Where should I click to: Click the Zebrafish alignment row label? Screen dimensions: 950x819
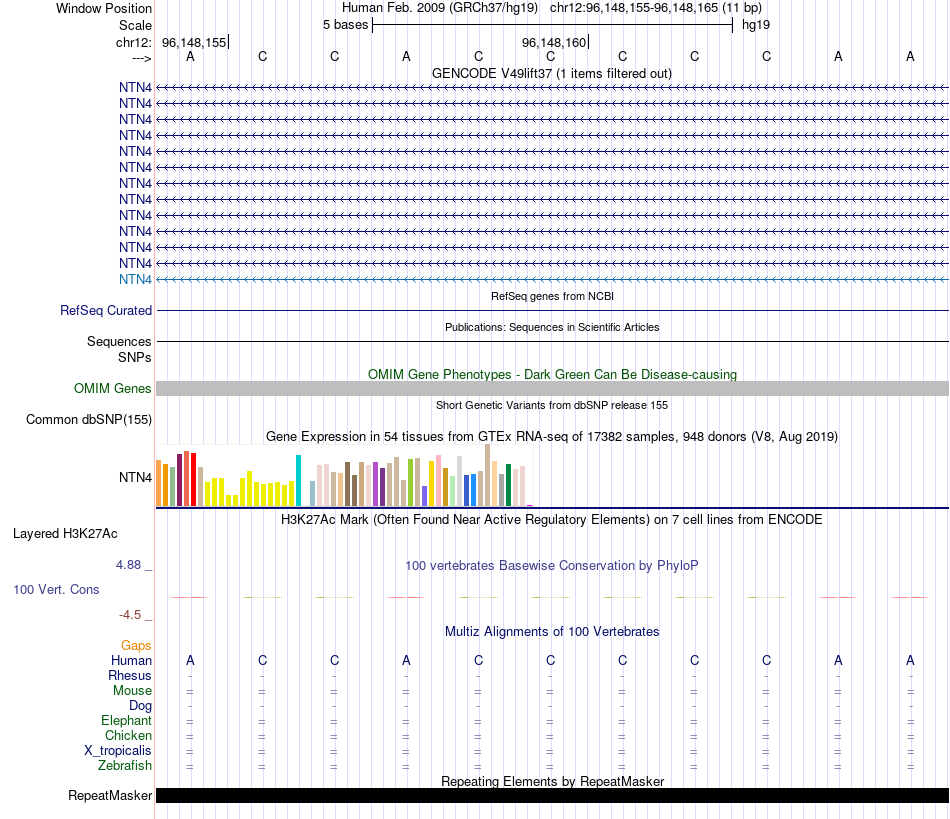click(x=125, y=765)
